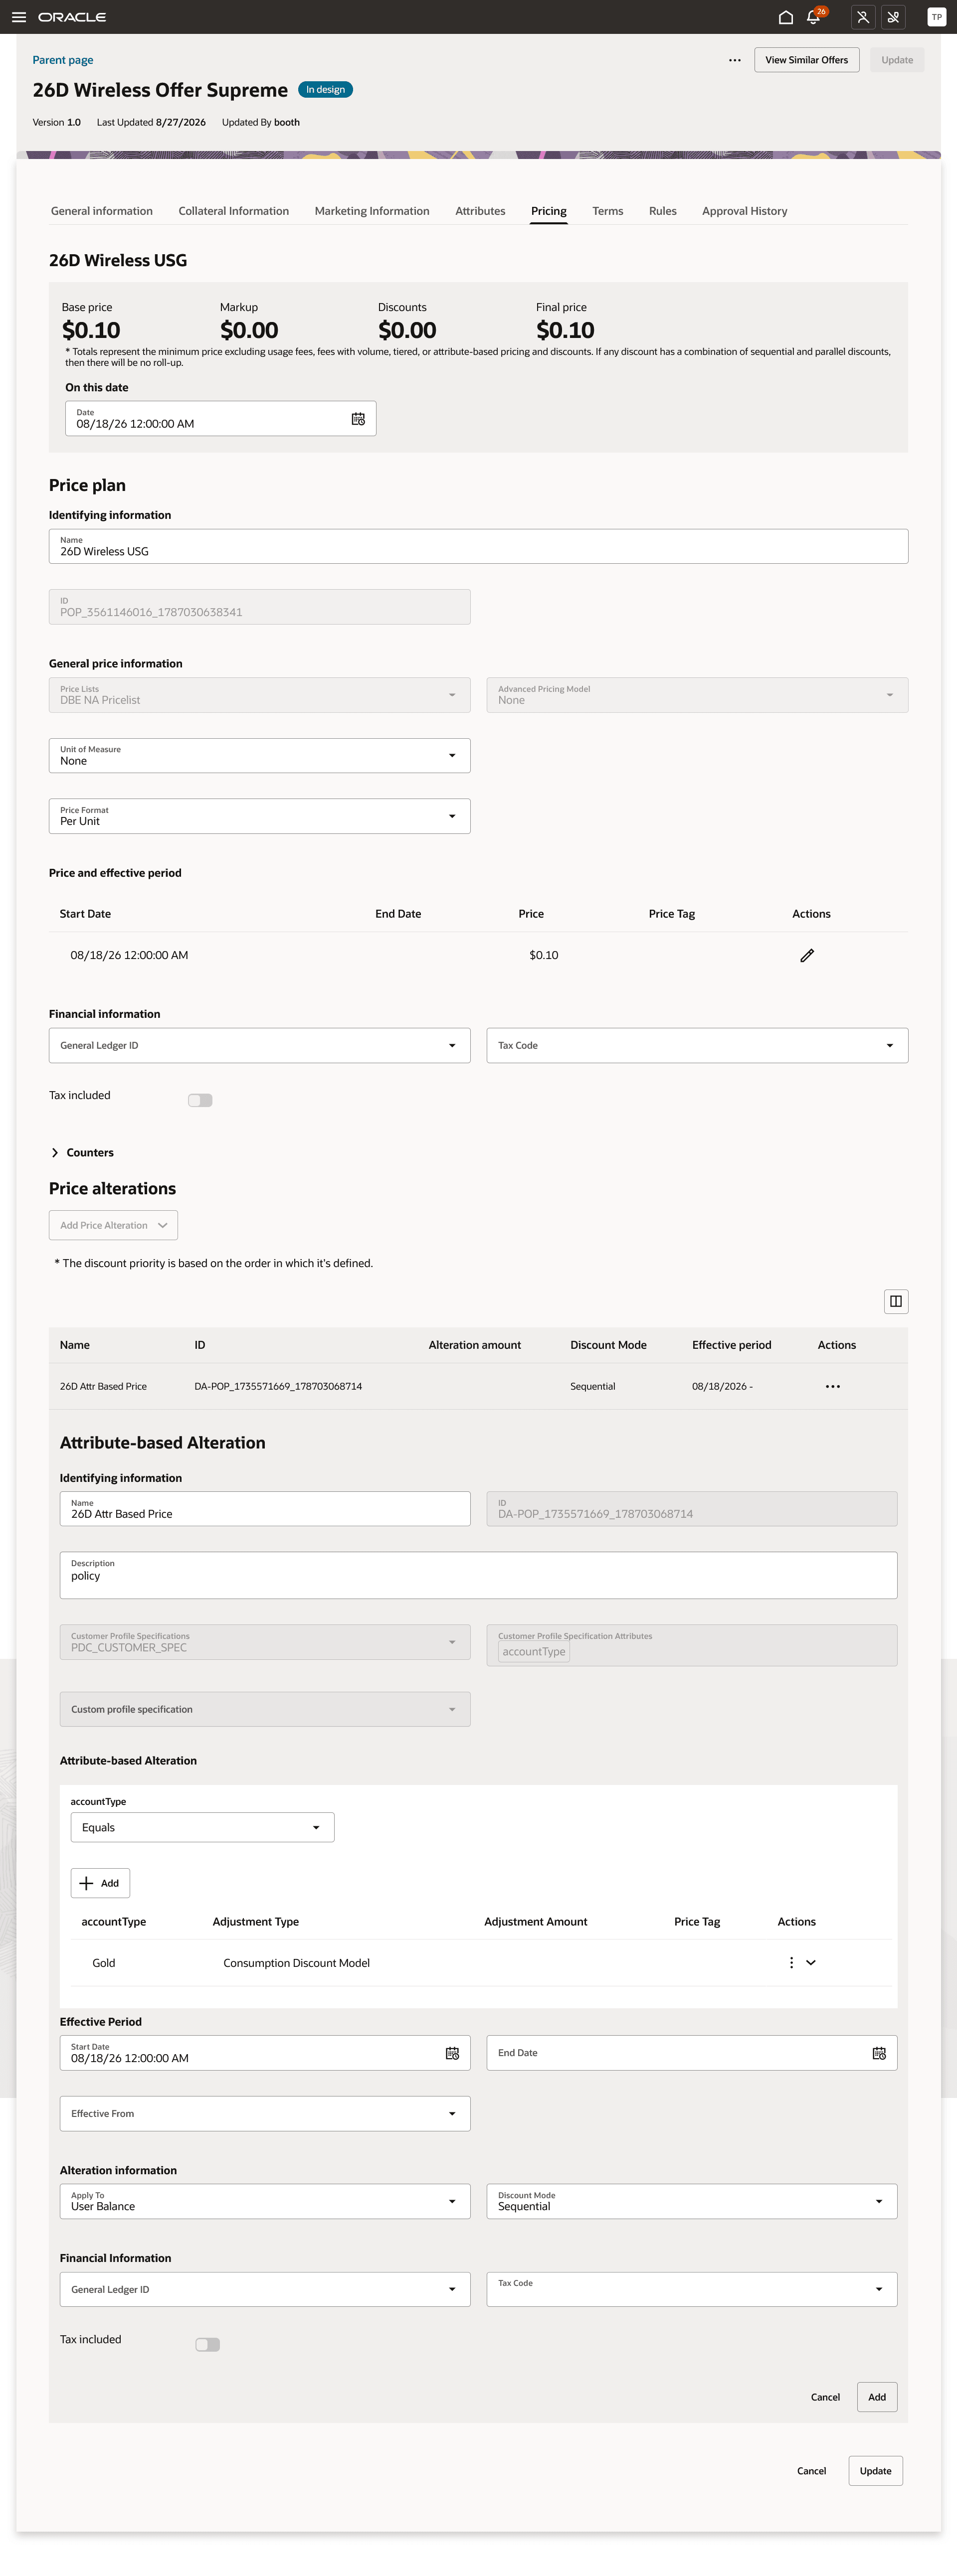Click Add to save the attribute-based alteration
The image size is (957, 2576).
[x=877, y=2397]
